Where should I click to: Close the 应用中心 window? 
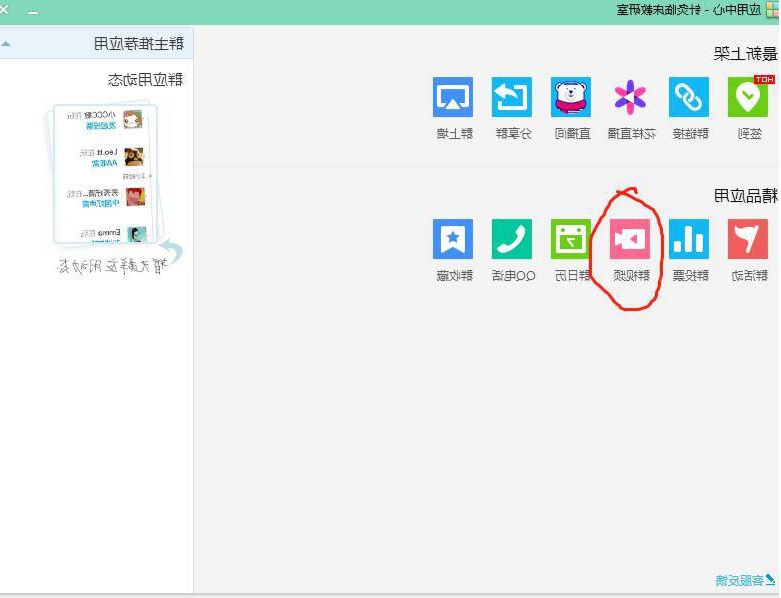(x=6, y=10)
